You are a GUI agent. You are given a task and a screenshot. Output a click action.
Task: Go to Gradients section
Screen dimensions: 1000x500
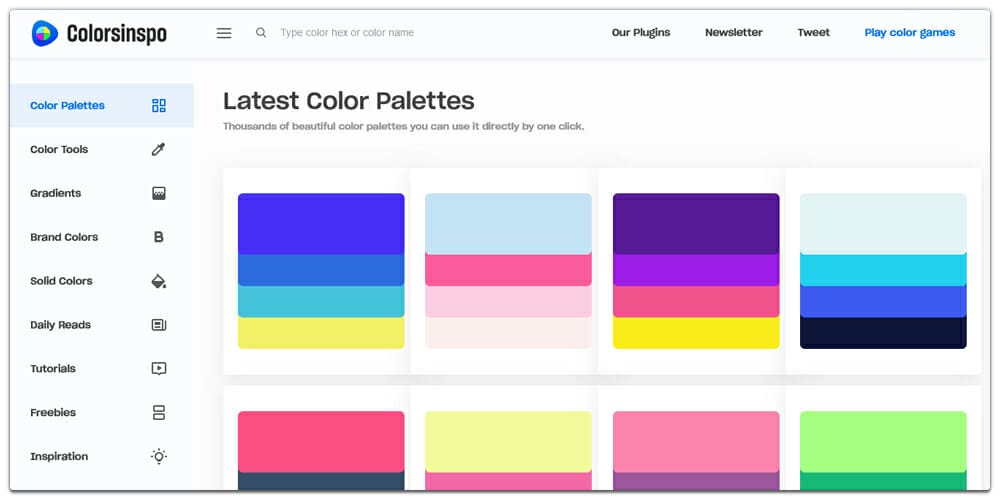(55, 193)
